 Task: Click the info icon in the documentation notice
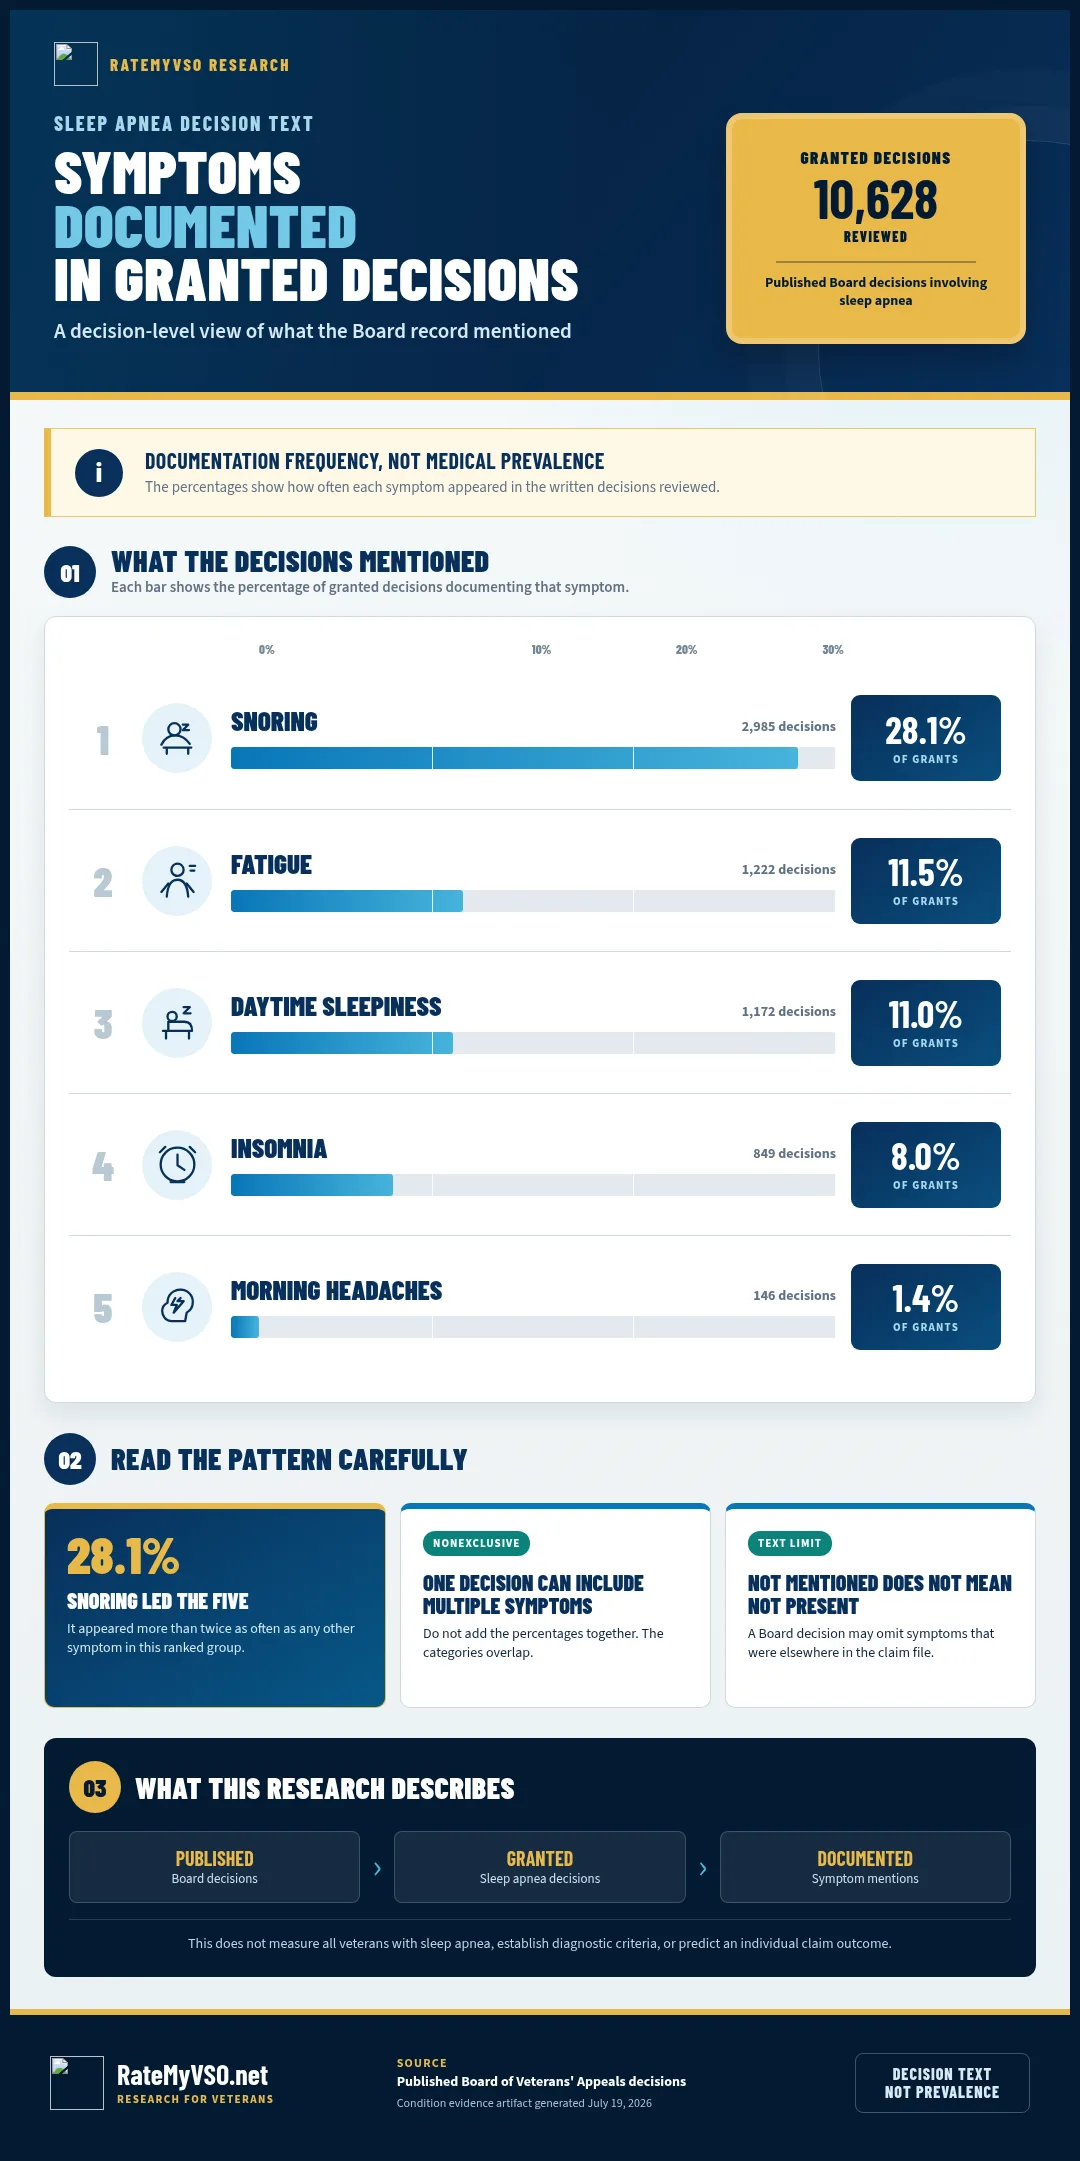click(x=99, y=473)
